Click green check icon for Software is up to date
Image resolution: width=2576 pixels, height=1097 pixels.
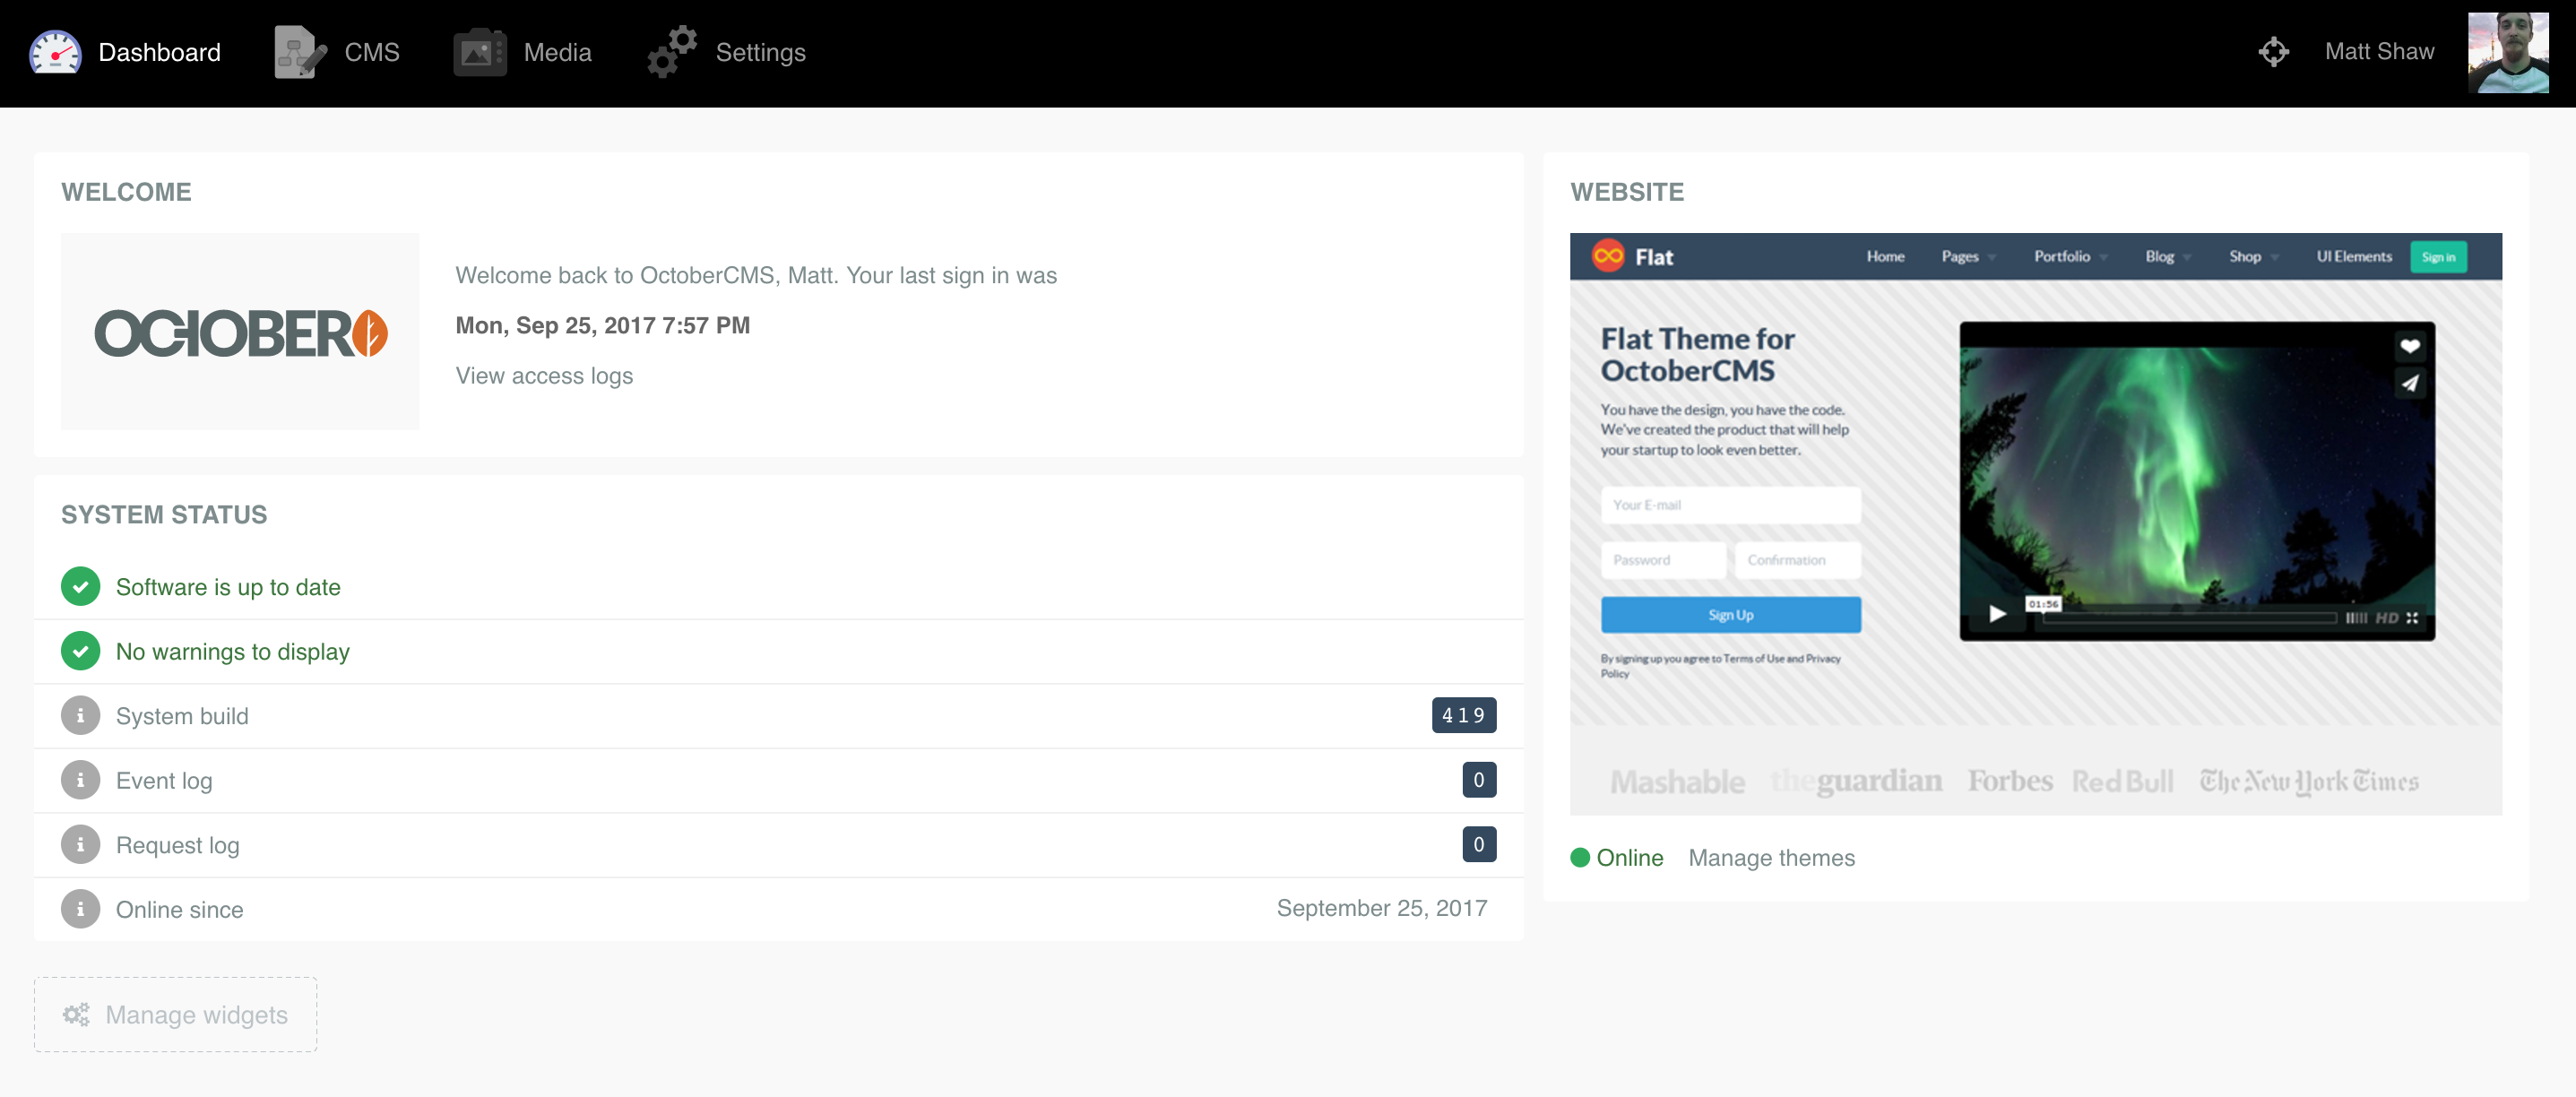point(80,586)
